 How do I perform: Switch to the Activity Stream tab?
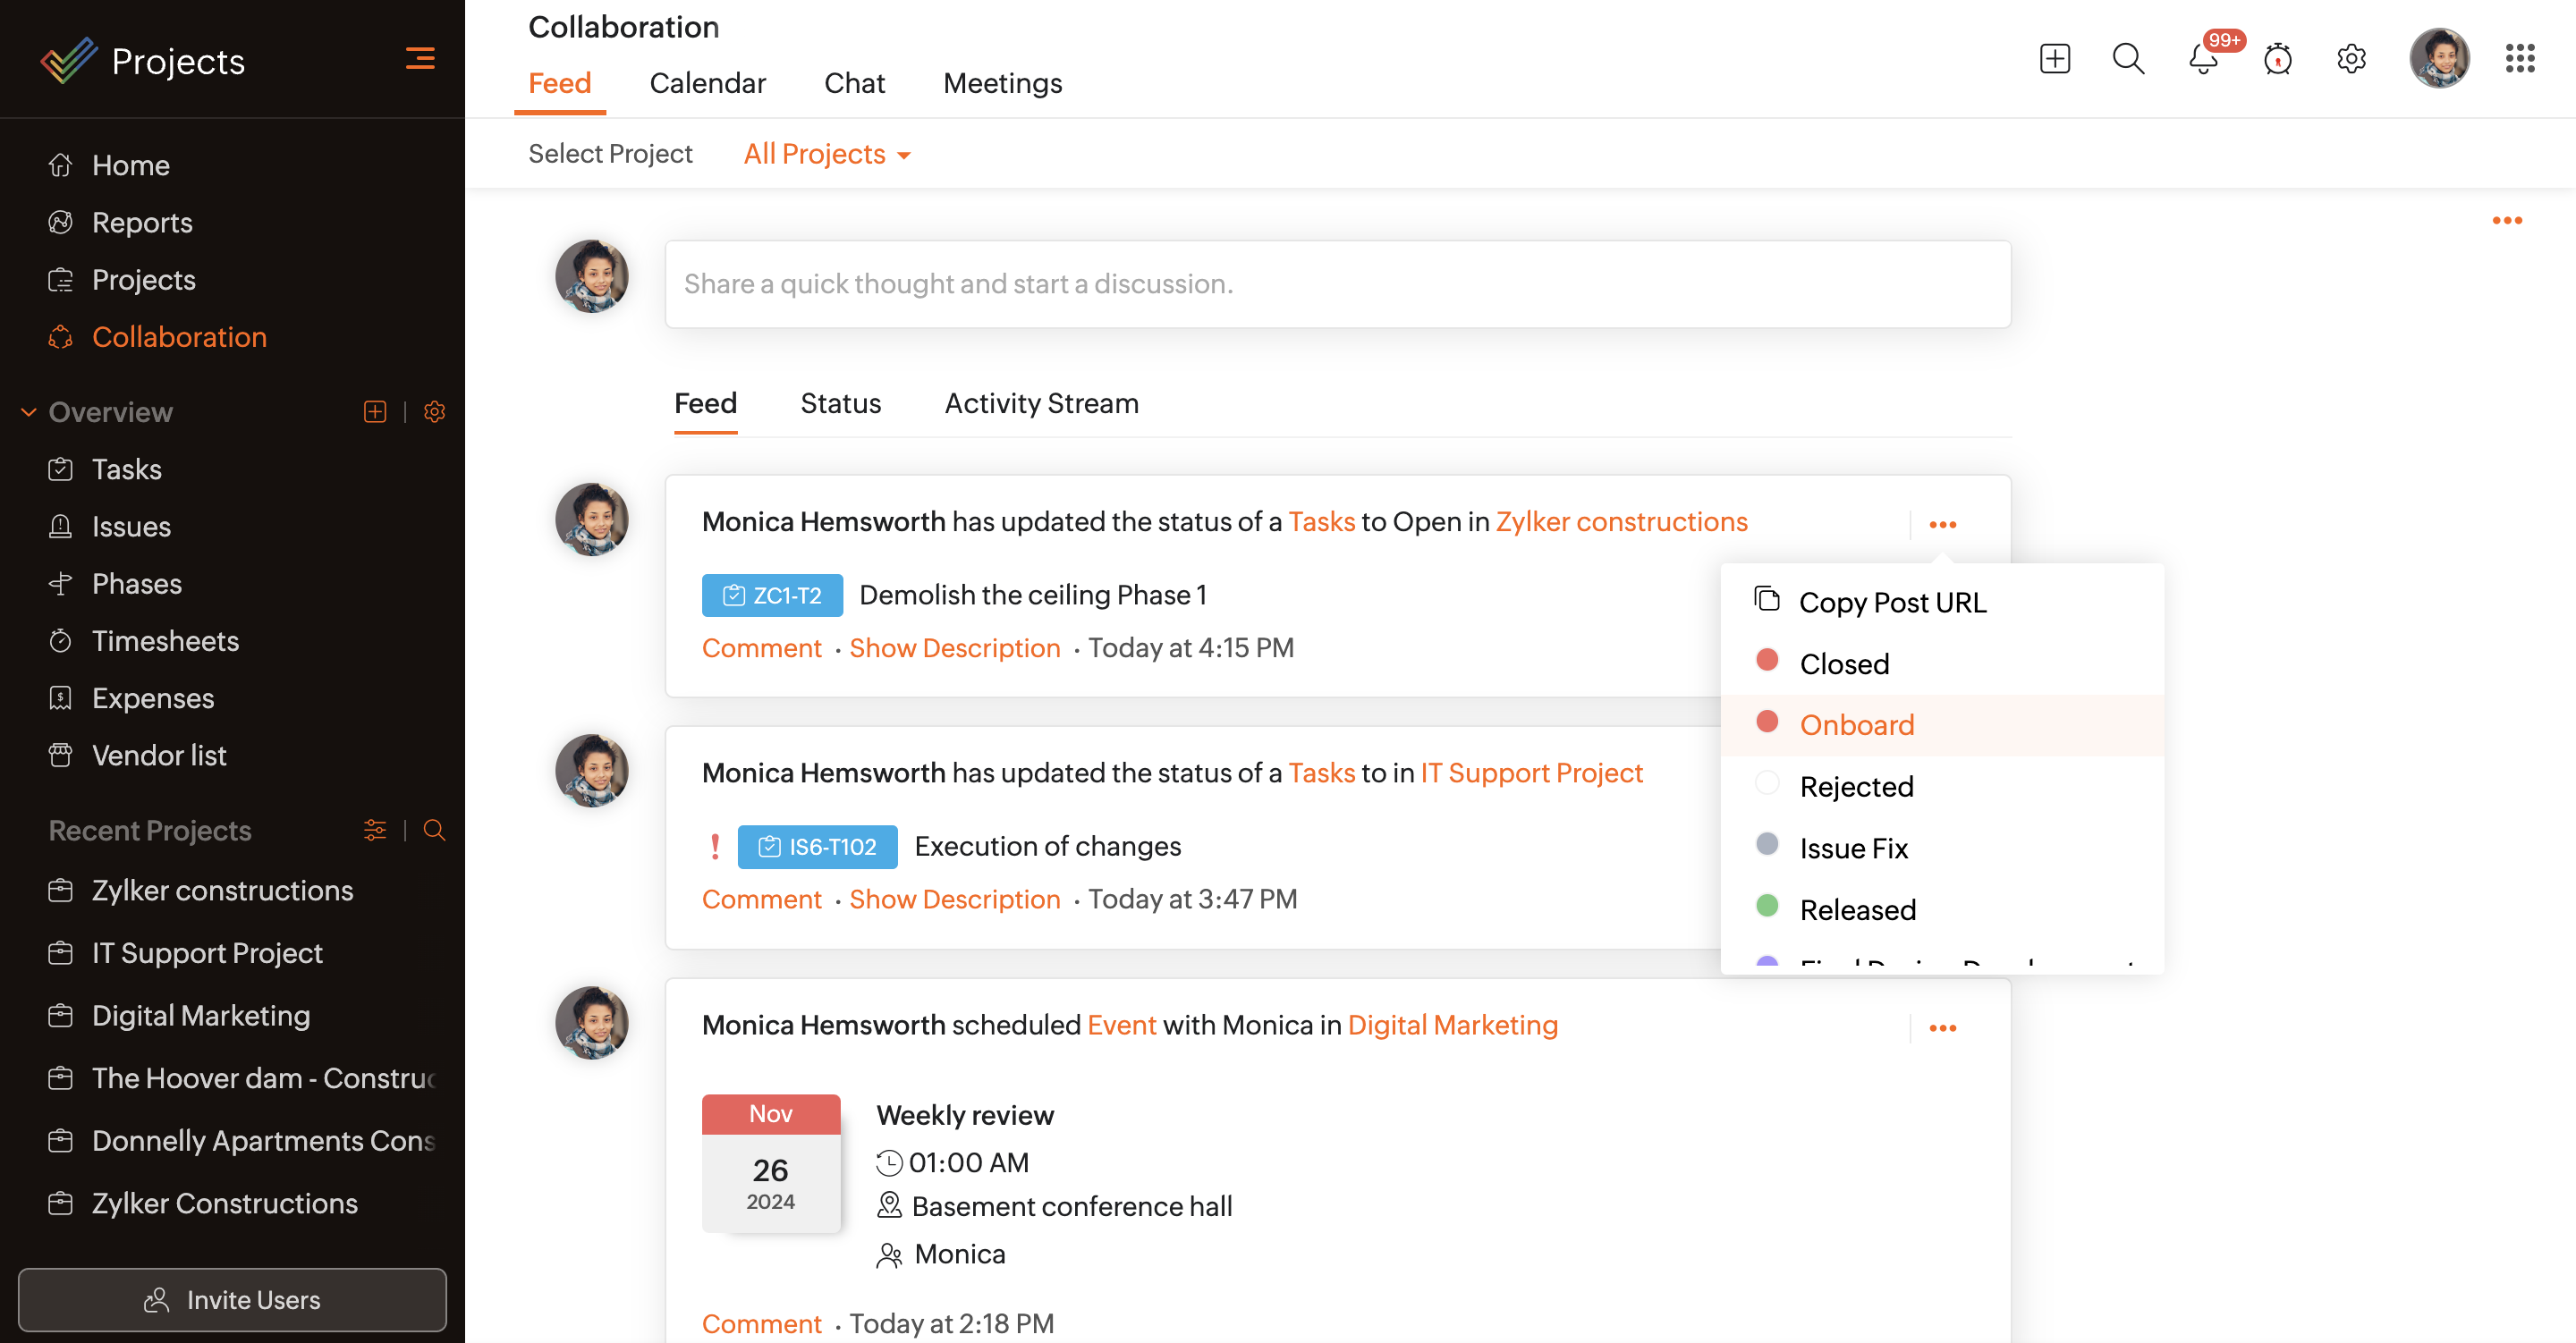tap(1041, 403)
